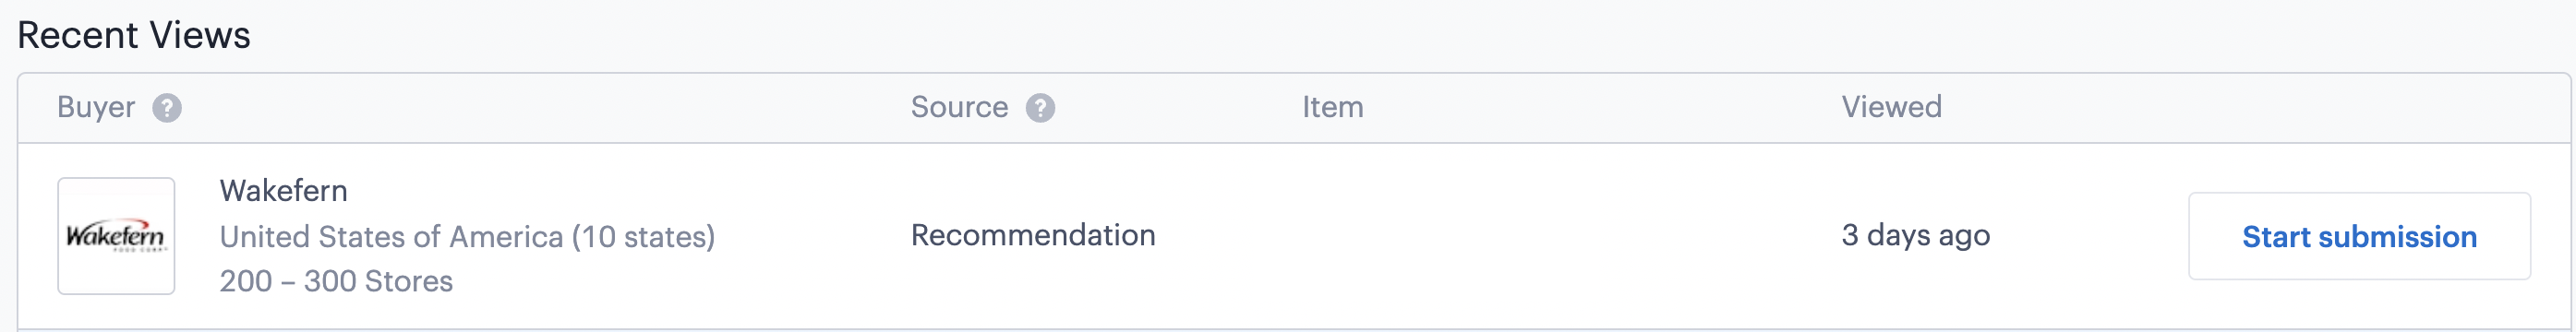Click United States of America (10 states) text
Image resolution: width=2576 pixels, height=332 pixels.
[467, 237]
